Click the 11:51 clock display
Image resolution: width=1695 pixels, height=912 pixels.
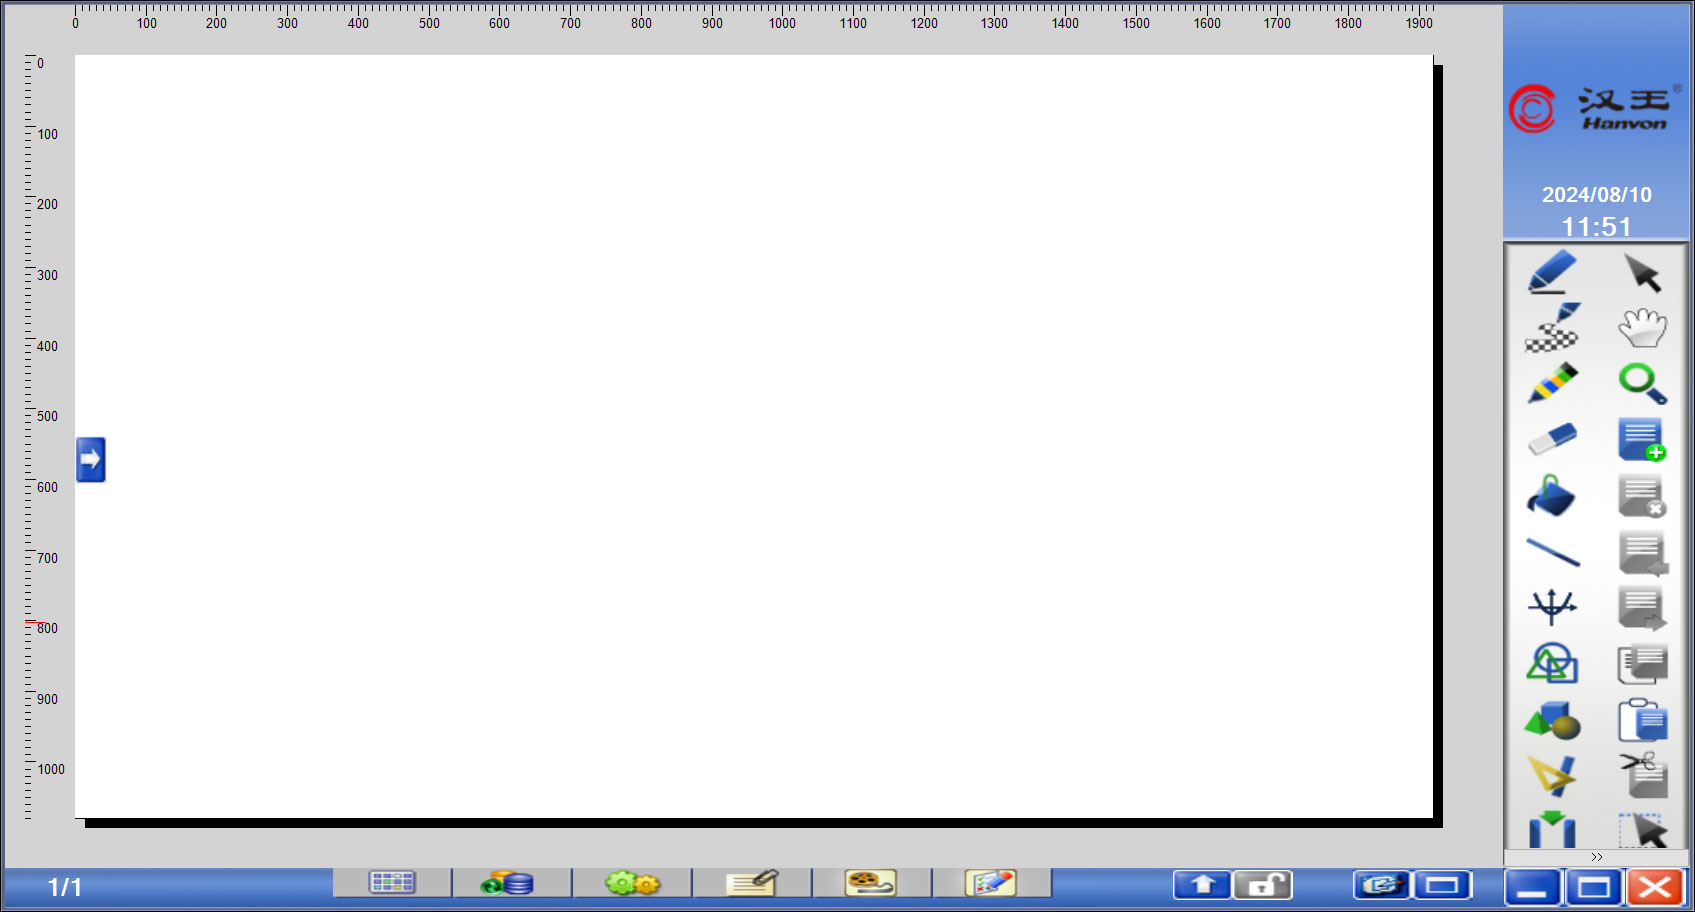point(1597,227)
